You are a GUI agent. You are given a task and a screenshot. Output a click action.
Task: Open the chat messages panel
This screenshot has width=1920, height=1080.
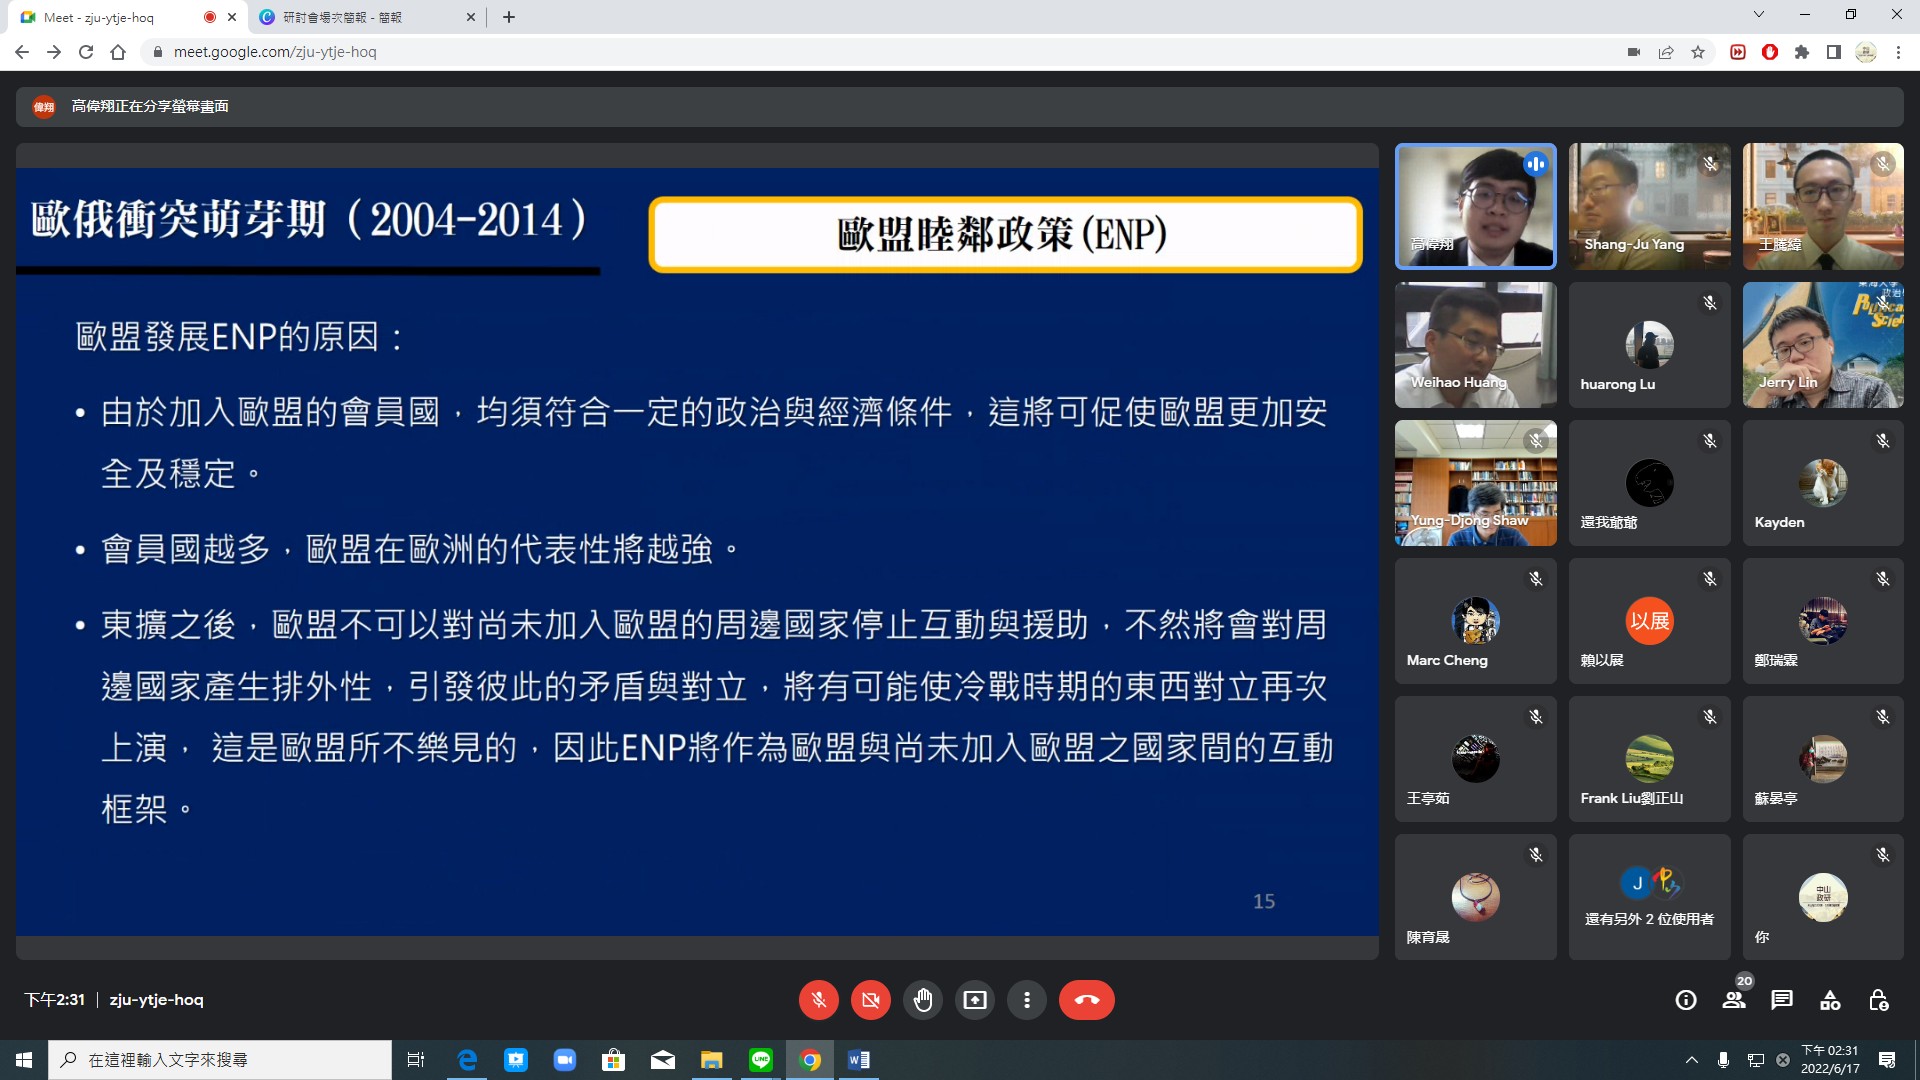[x=1782, y=1000]
